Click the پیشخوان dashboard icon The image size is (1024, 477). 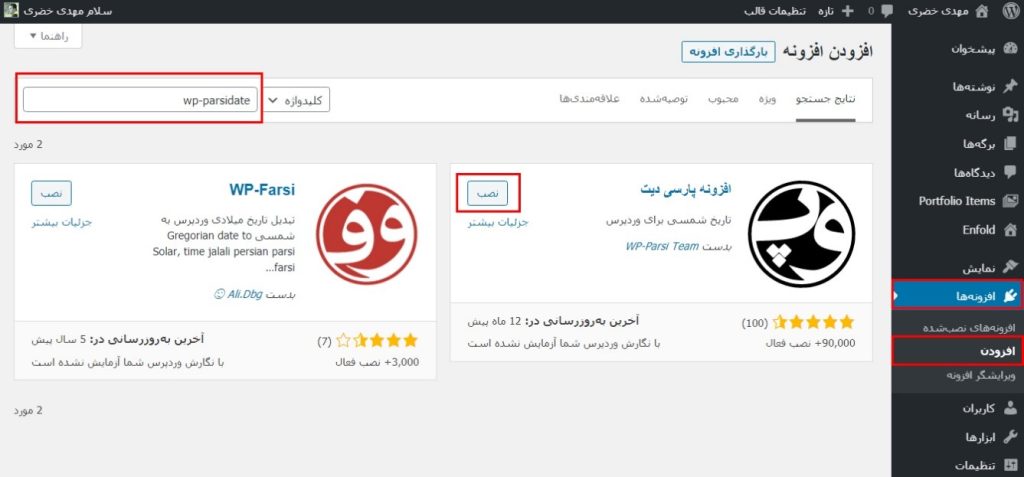coord(1010,50)
